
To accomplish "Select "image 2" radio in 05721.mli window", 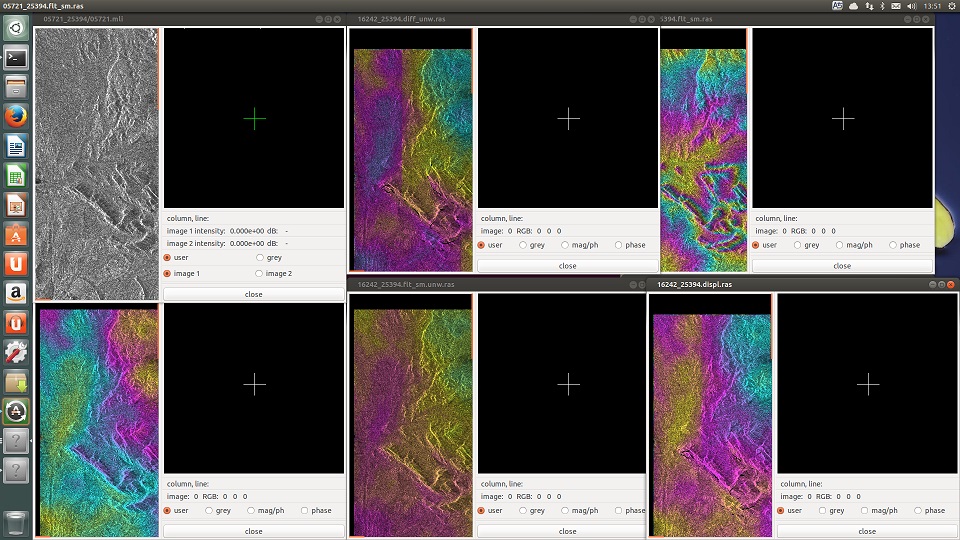I will [x=260, y=273].
